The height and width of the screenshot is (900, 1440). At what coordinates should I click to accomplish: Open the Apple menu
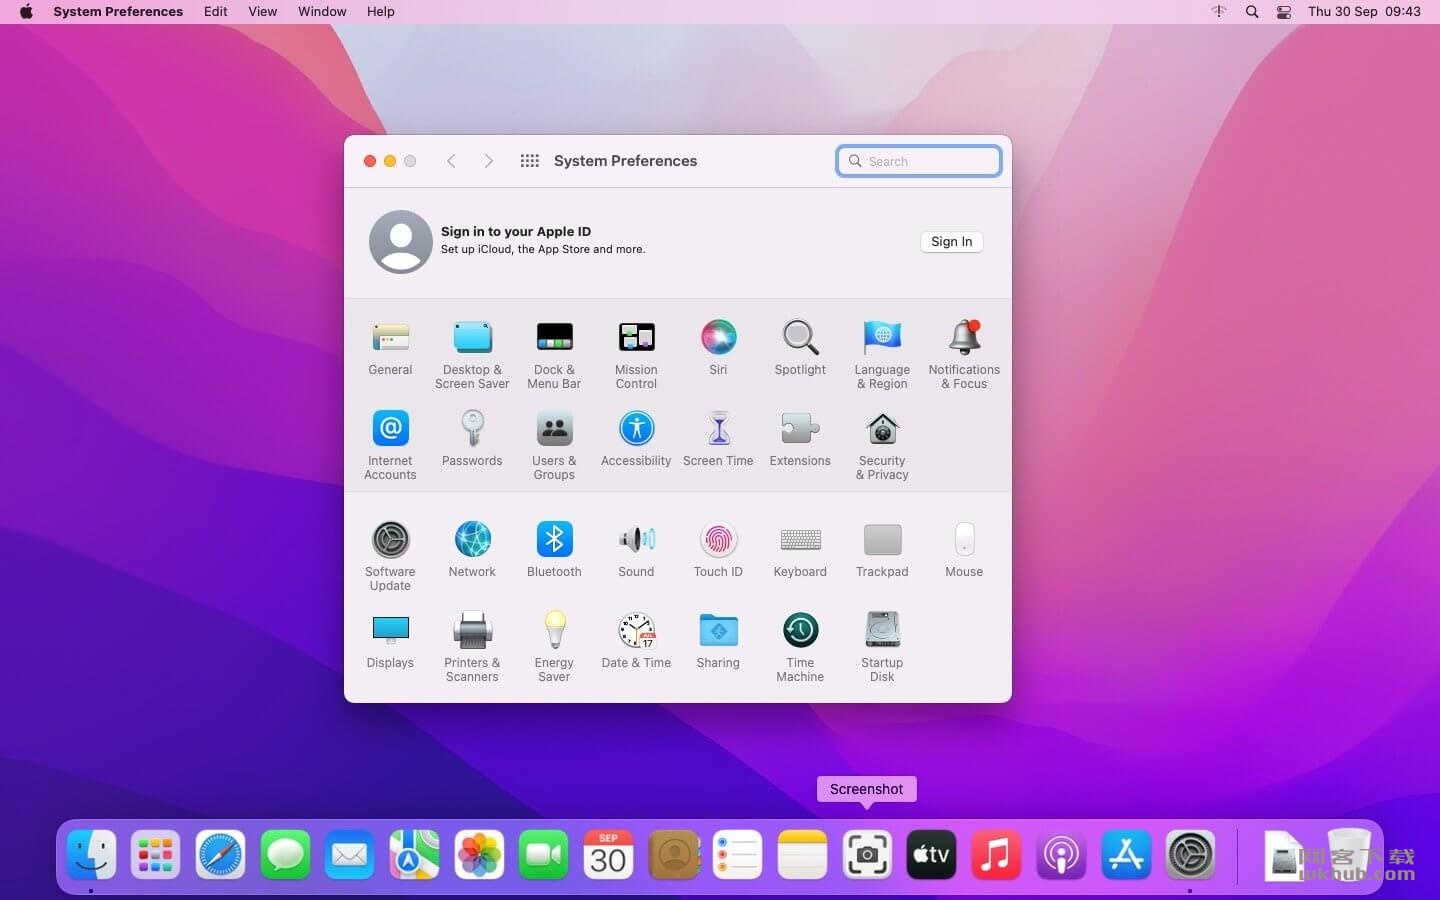coord(26,12)
